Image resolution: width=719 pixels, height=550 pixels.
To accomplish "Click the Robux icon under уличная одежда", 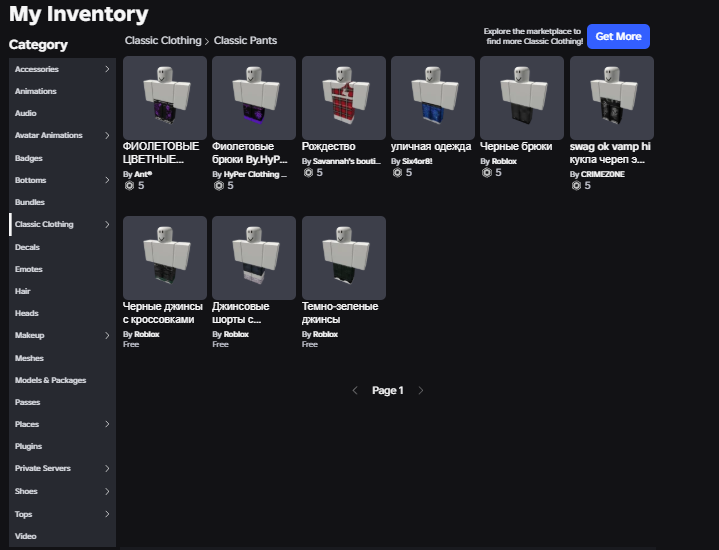I will pos(398,172).
